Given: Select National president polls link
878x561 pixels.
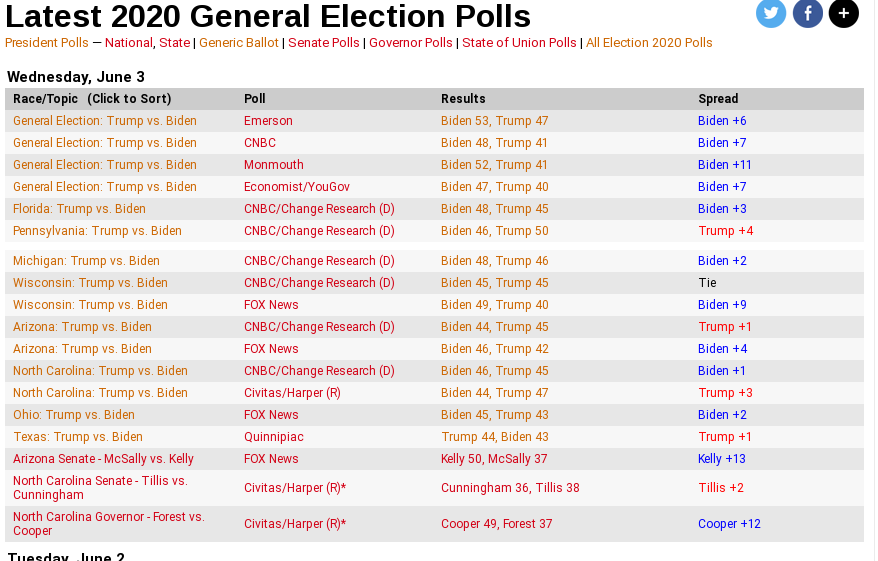Looking at the screenshot, I should (129, 43).
